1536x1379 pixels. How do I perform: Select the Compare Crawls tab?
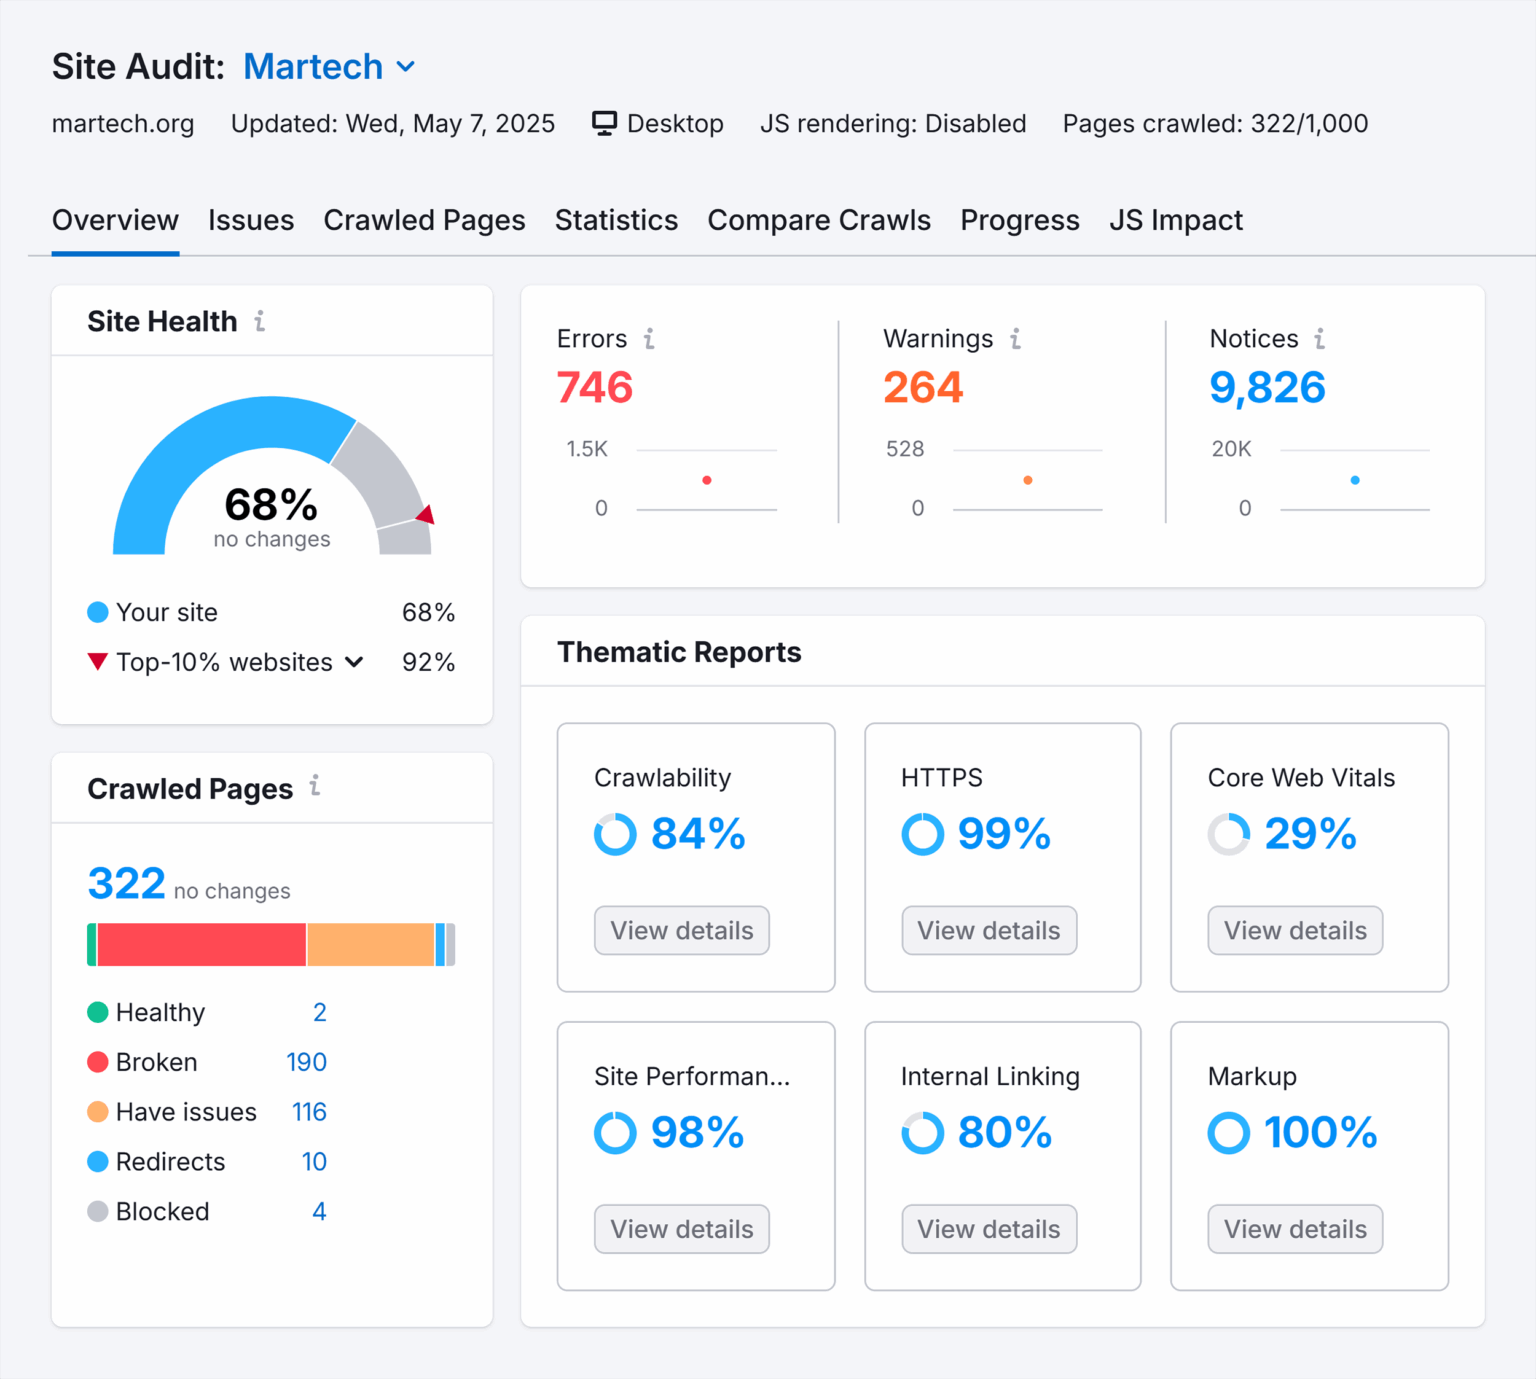(x=819, y=220)
